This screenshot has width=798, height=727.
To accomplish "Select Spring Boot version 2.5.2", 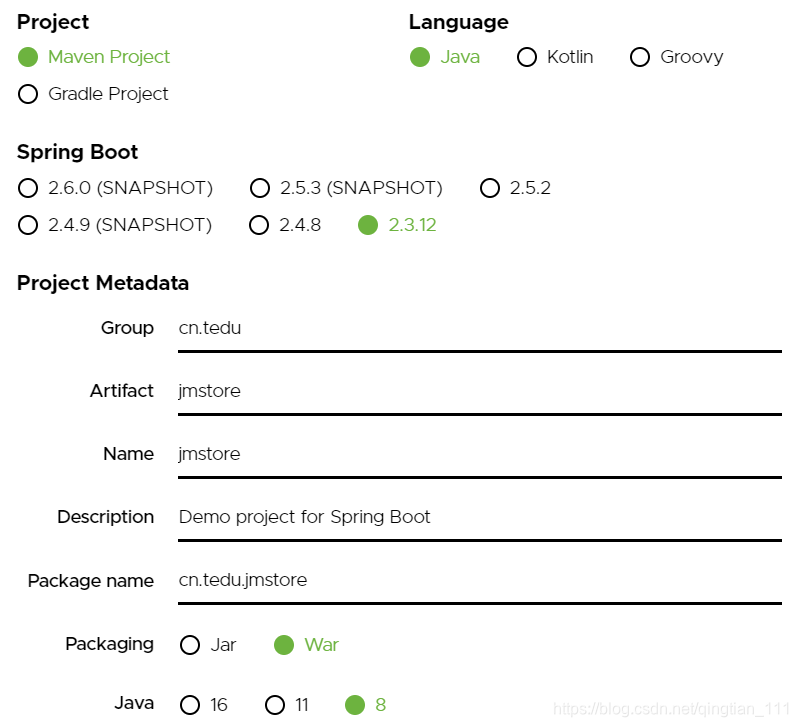I will (490, 188).
